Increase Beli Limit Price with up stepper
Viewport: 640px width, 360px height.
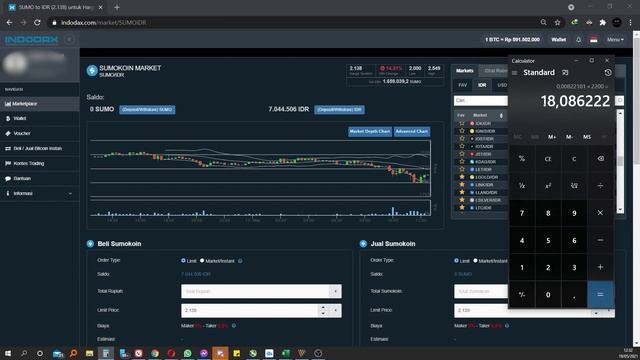(323, 307)
